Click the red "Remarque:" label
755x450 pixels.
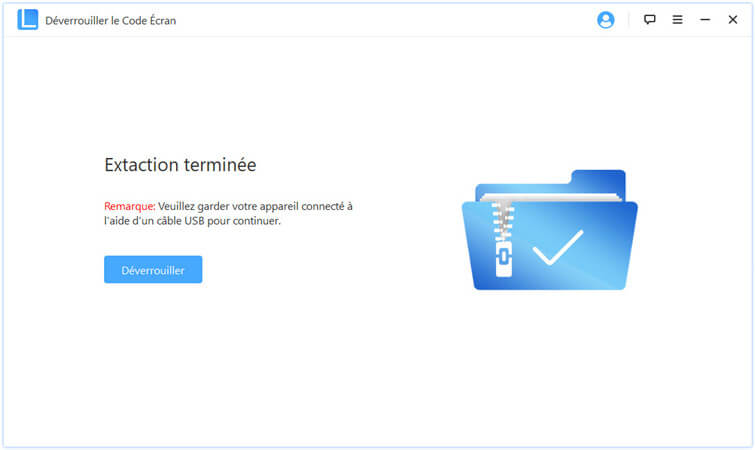click(x=129, y=206)
